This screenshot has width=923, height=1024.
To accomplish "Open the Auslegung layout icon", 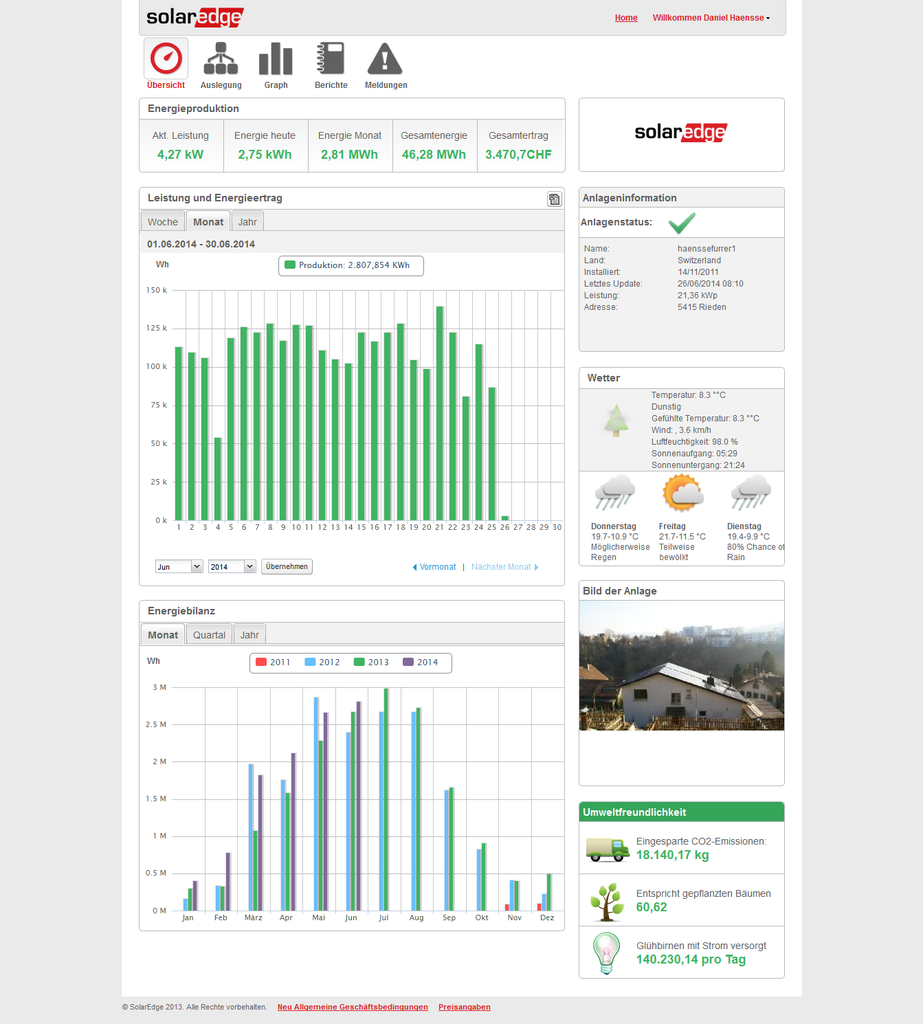I will pos(221,59).
